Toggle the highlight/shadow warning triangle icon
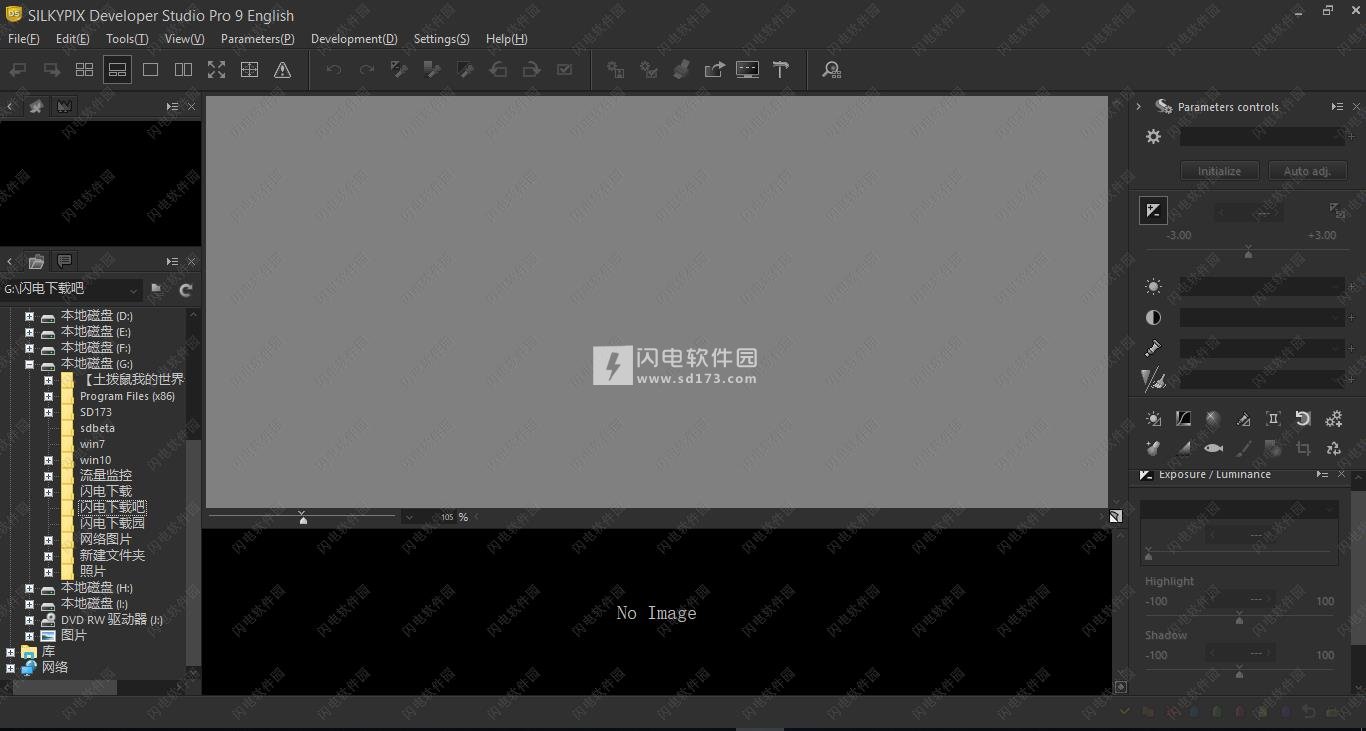This screenshot has width=1366, height=731. [283, 70]
